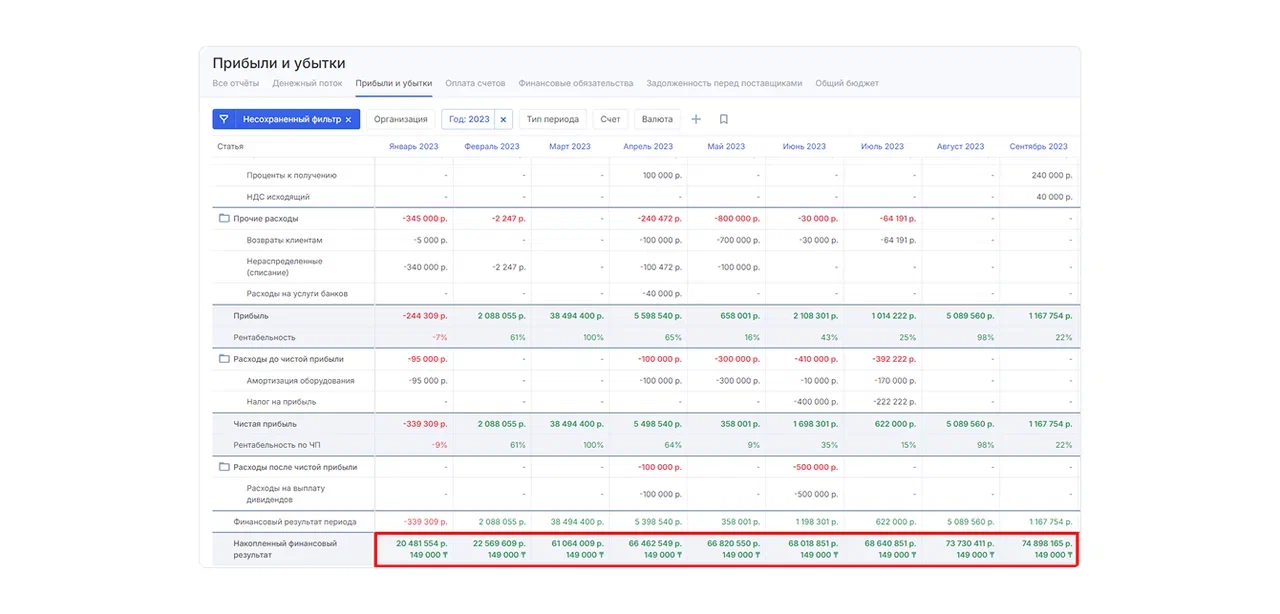Viewport: 1280px width, 614px height.
Task: Add a new filter with plus icon
Action: click(x=696, y=119)
